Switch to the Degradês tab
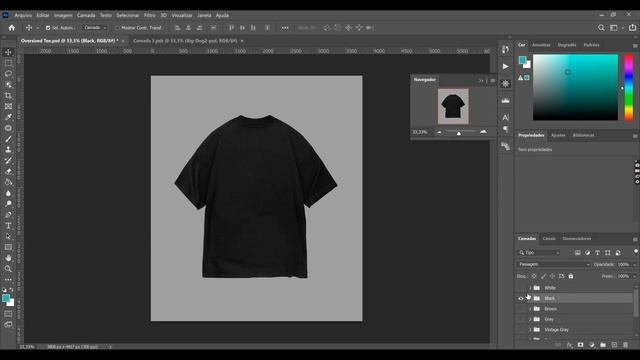640x360 pixels. click(567, 45)
